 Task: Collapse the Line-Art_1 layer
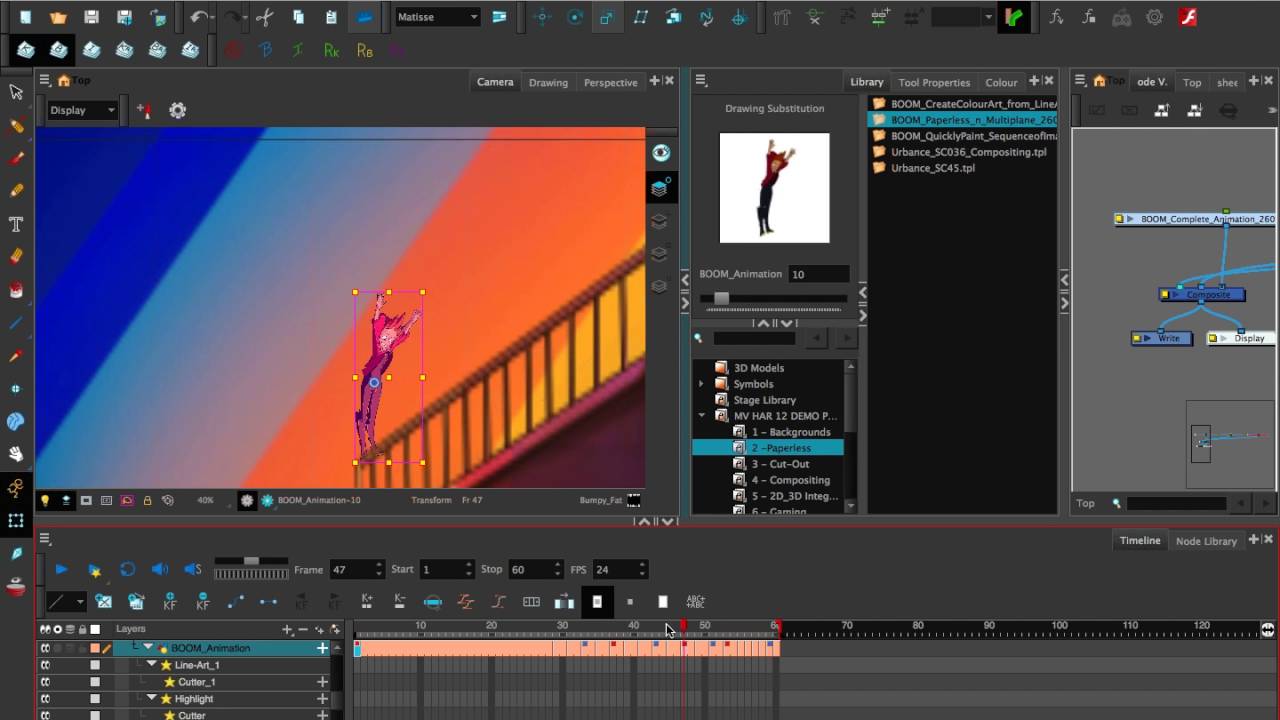point(152,665)
